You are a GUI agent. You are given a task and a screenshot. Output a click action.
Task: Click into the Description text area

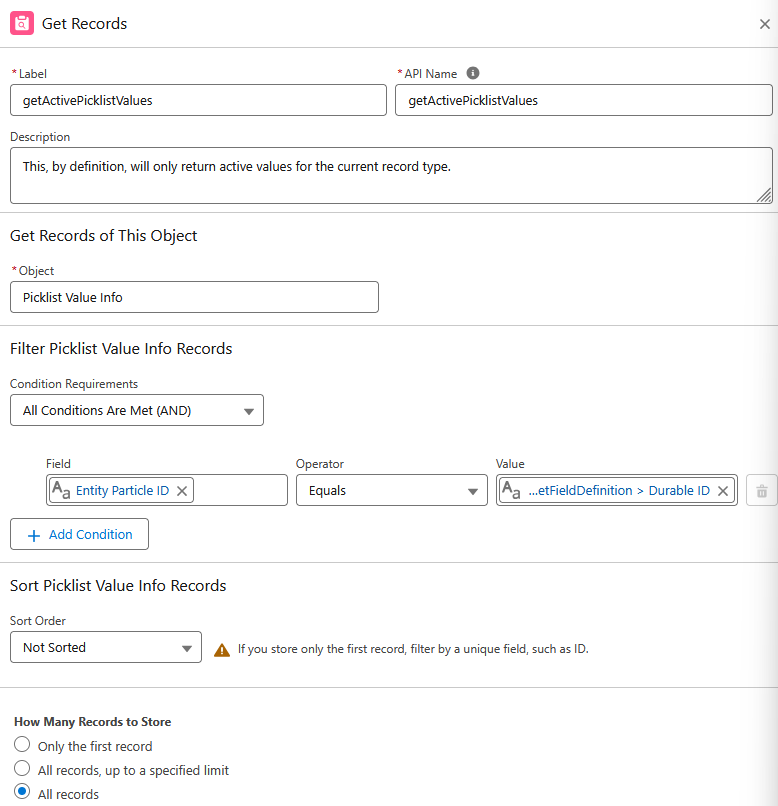391,176
